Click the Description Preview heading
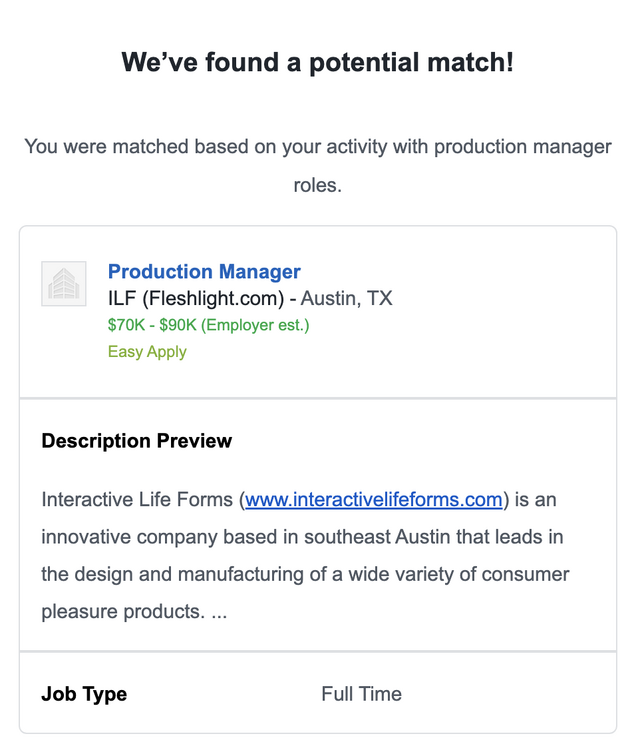The width and height of the screenshot is (640, 750). [x=137, y=441]
